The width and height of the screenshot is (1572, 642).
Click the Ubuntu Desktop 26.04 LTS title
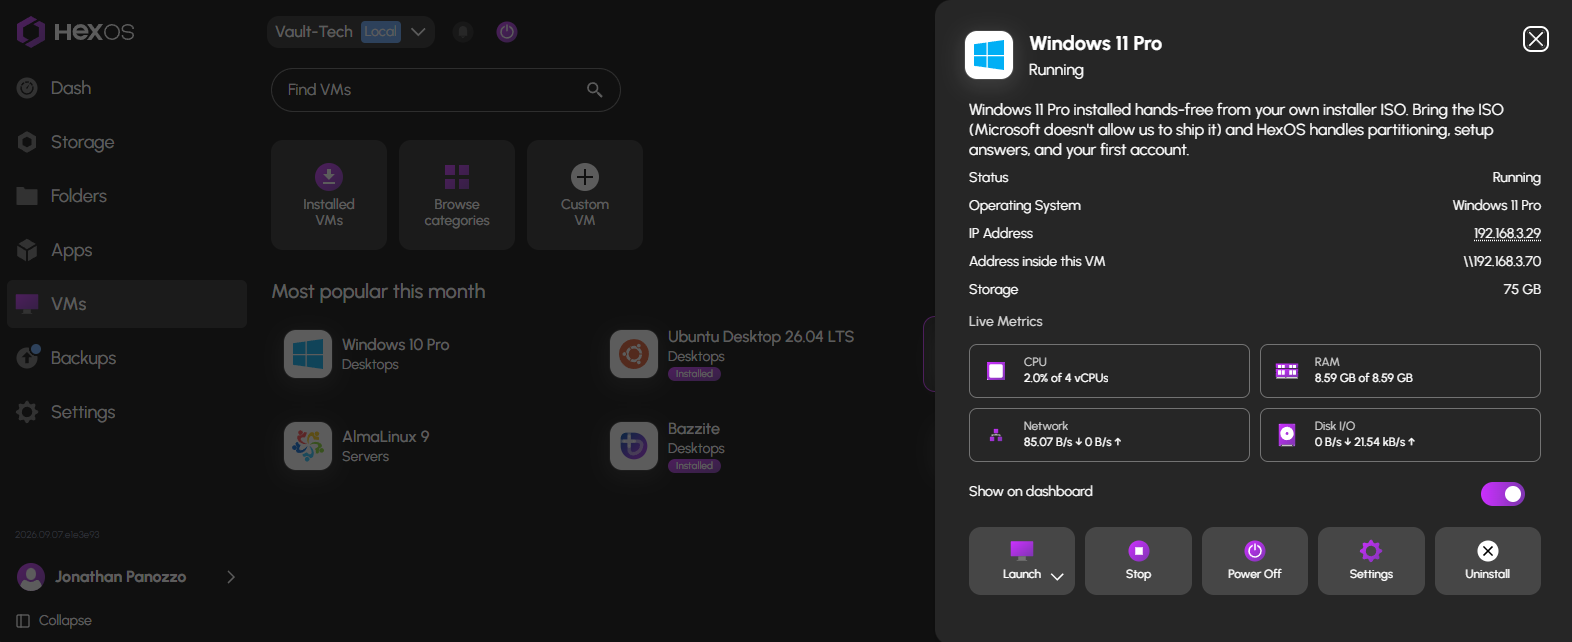pyautogui.click(x=761, y=336)
